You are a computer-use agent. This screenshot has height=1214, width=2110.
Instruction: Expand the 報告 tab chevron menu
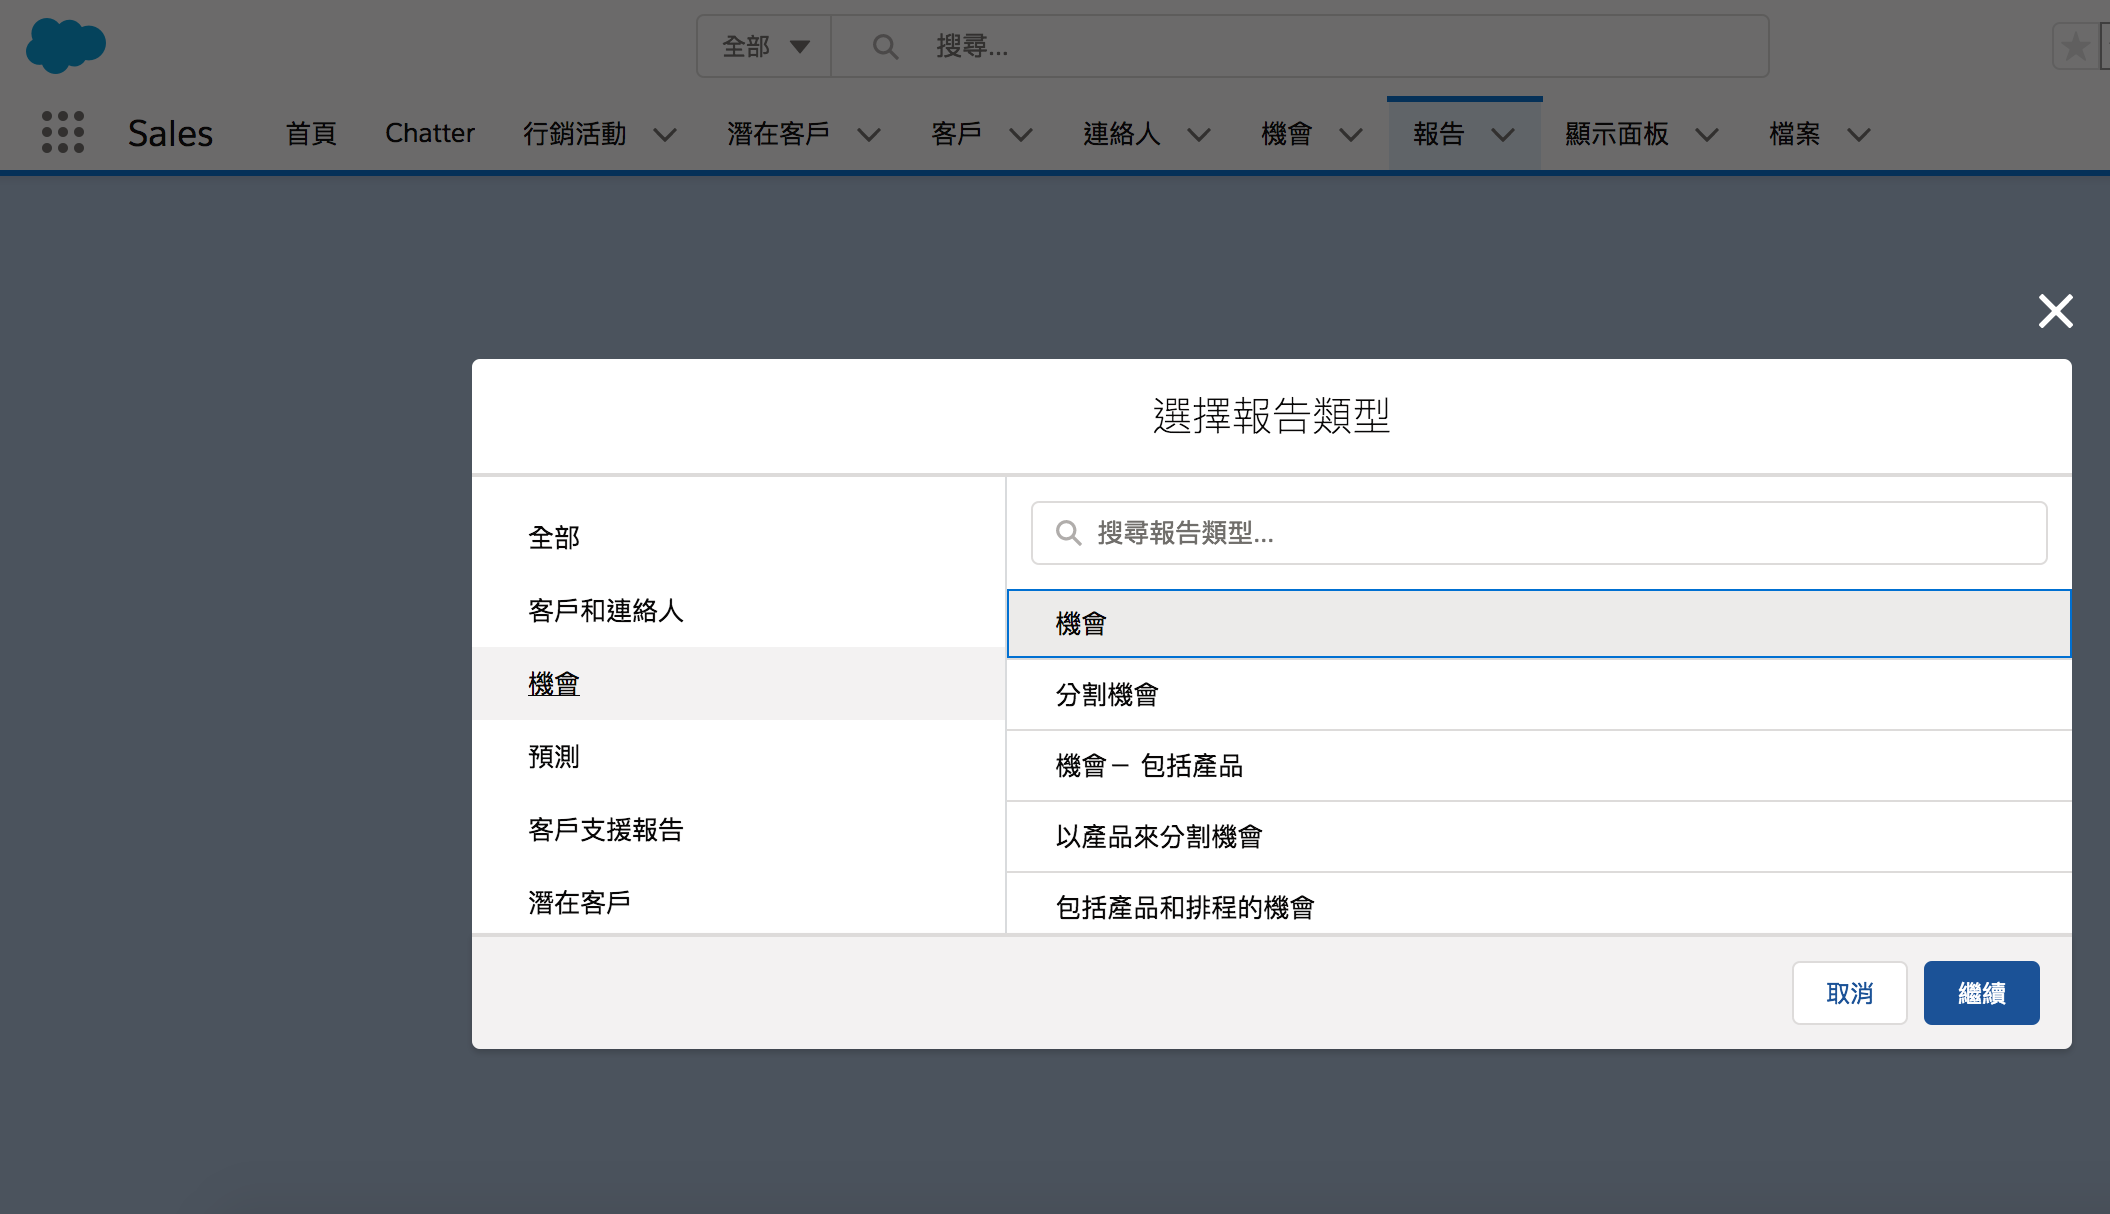click(1503, 134)
